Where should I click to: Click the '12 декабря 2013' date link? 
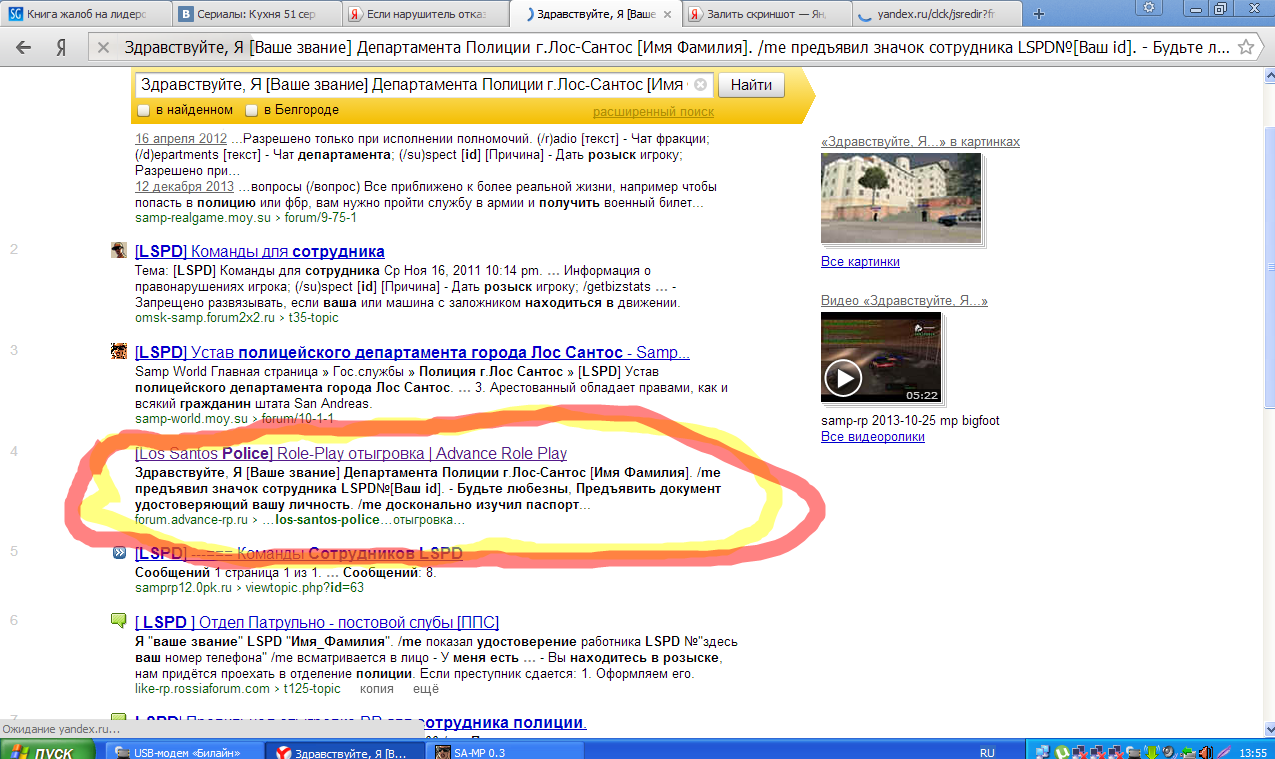click(184, 186)
